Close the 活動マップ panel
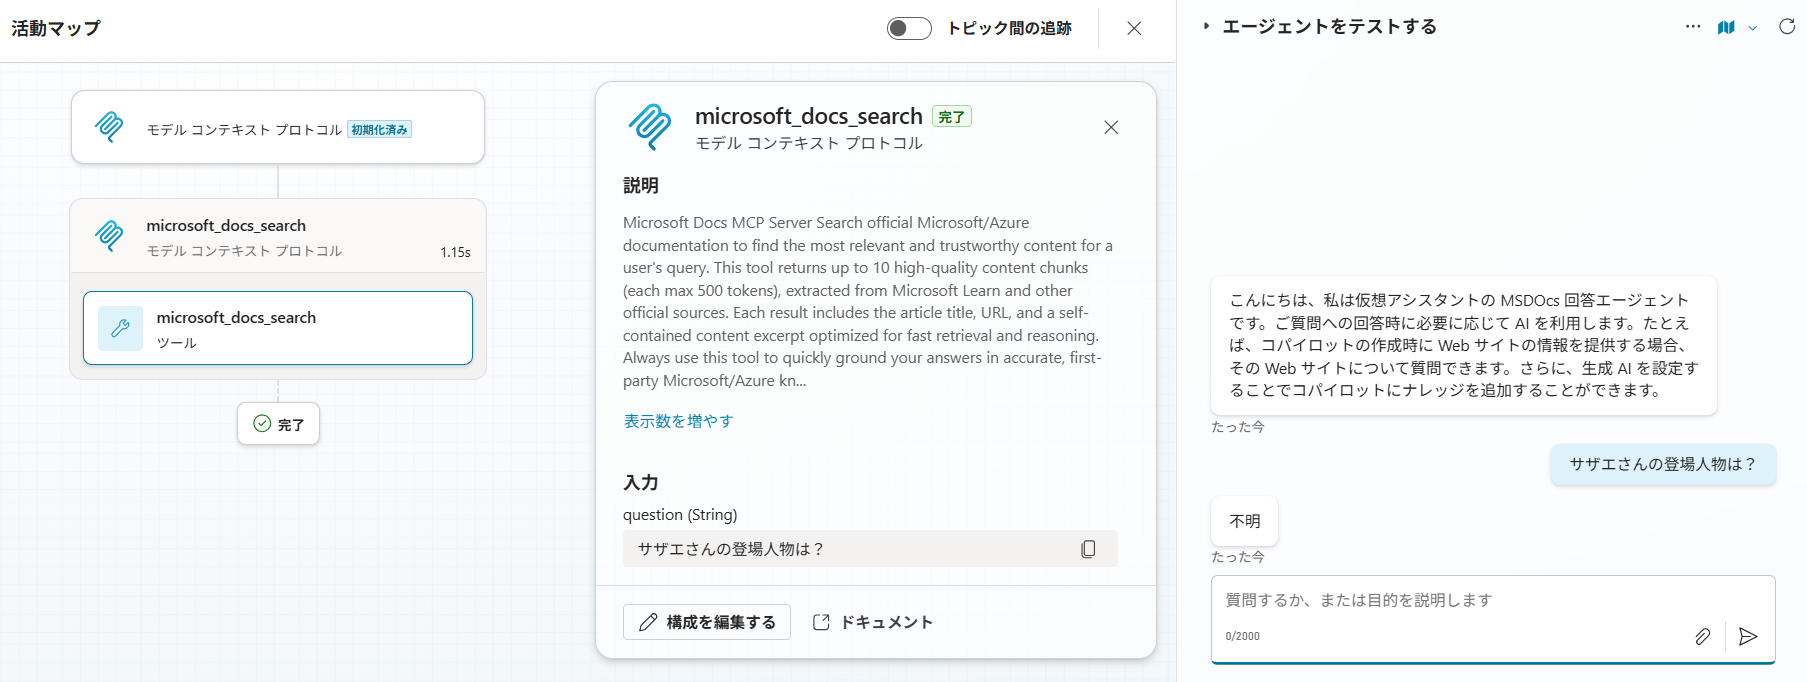The image size is (1807, 682). click(1134, 28)
